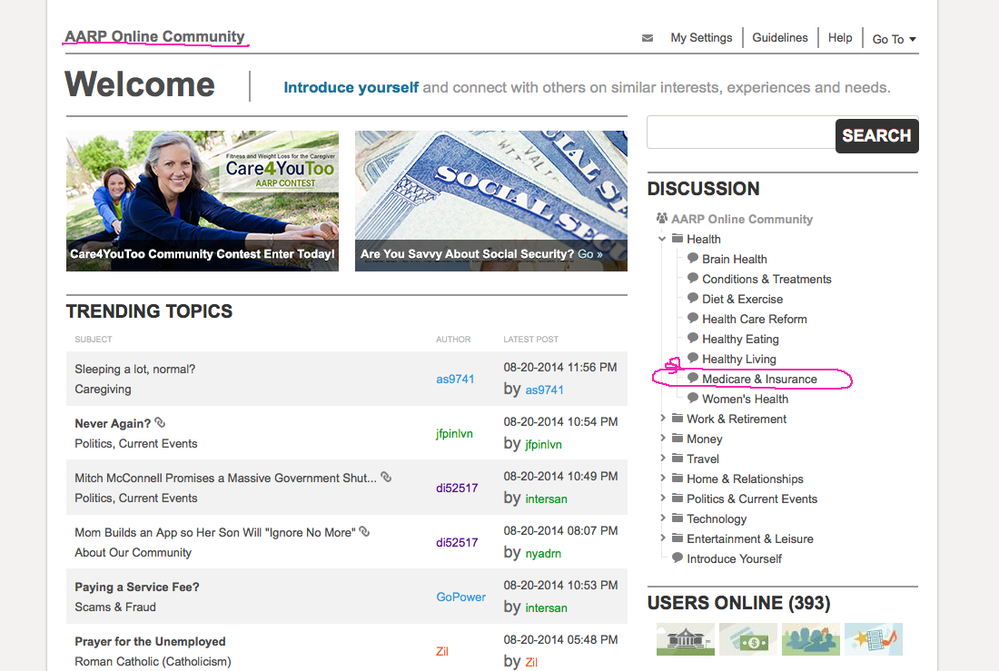Open the Guidelines page
Viewport: 999px width, 671px height.
780,37
